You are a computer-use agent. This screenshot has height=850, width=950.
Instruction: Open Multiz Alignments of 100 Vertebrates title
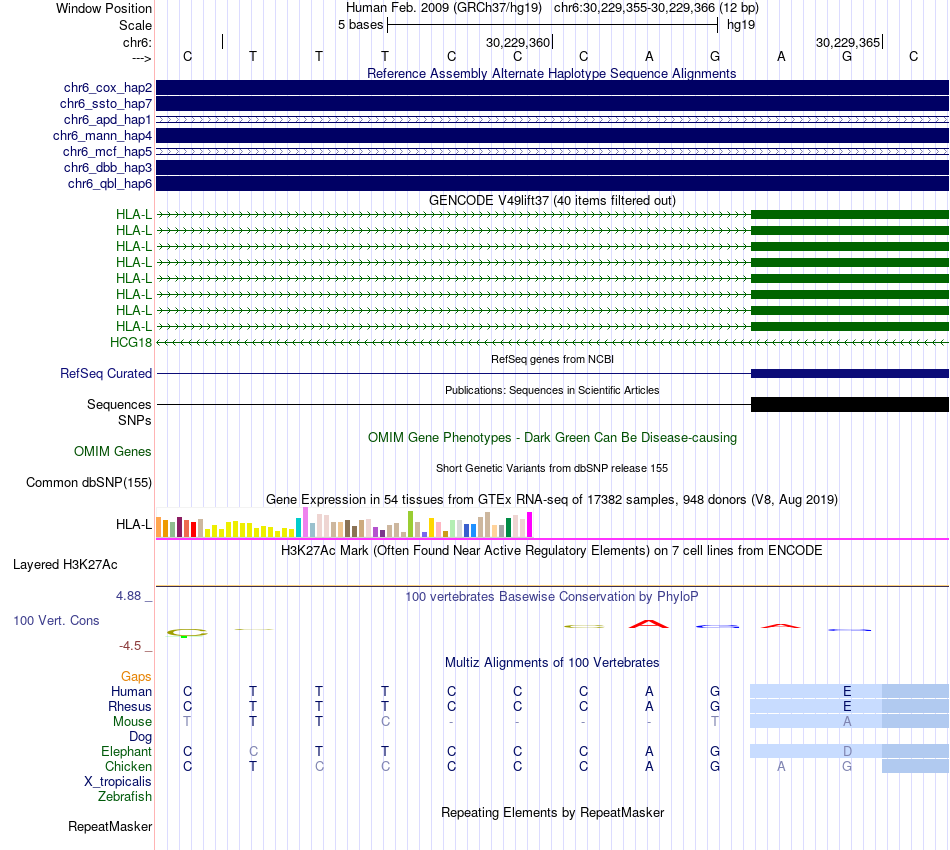tap(552, 663)
